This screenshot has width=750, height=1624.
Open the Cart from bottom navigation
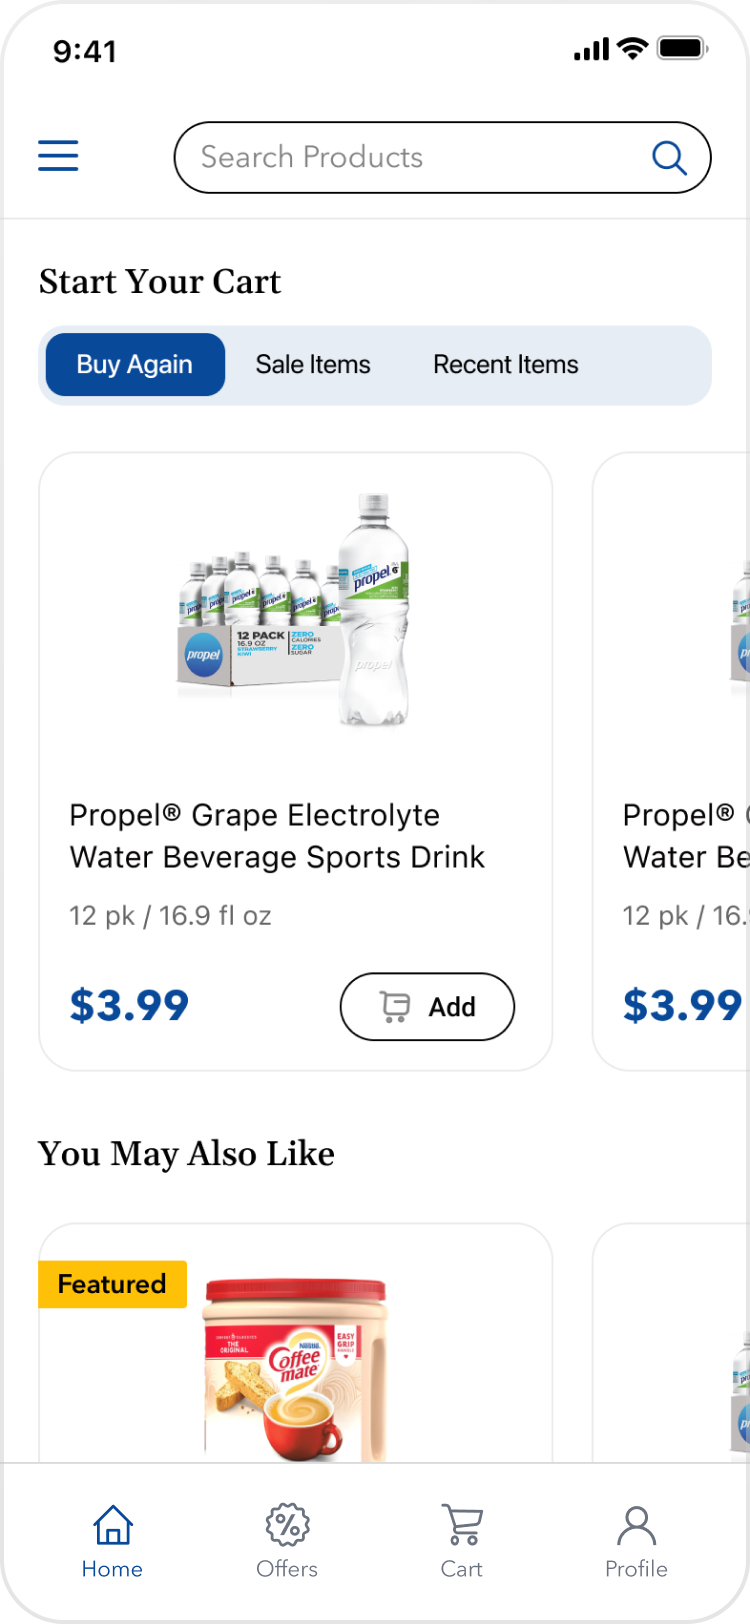click(x=462, y=1526)
